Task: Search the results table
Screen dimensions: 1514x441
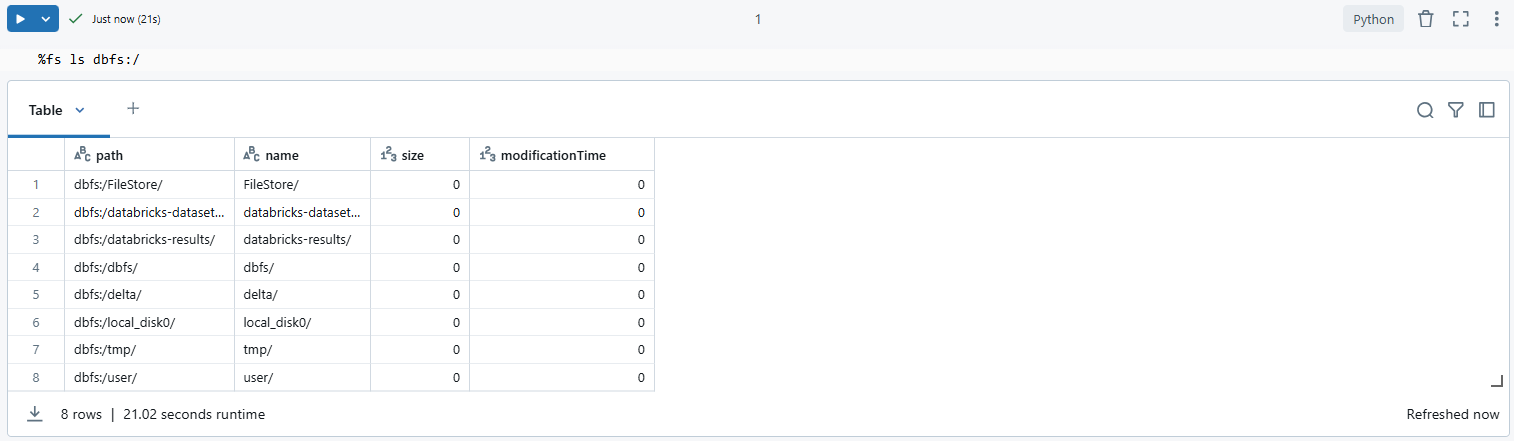Action: [1425, 110]
